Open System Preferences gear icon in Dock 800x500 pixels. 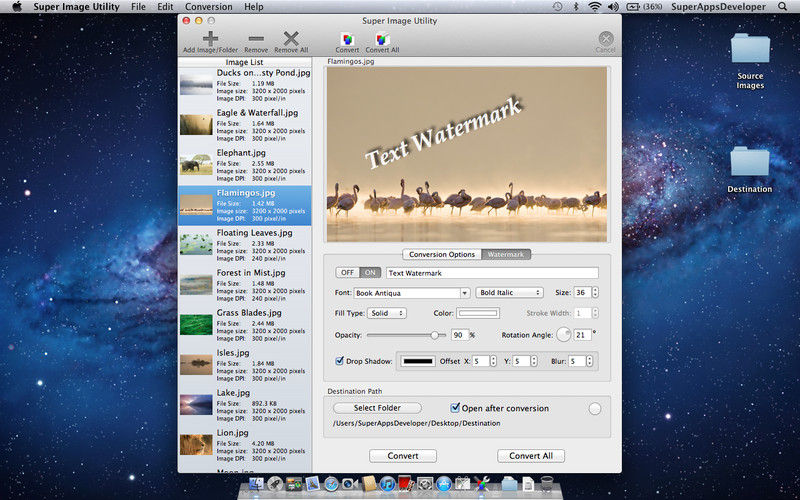pos(425,484)
